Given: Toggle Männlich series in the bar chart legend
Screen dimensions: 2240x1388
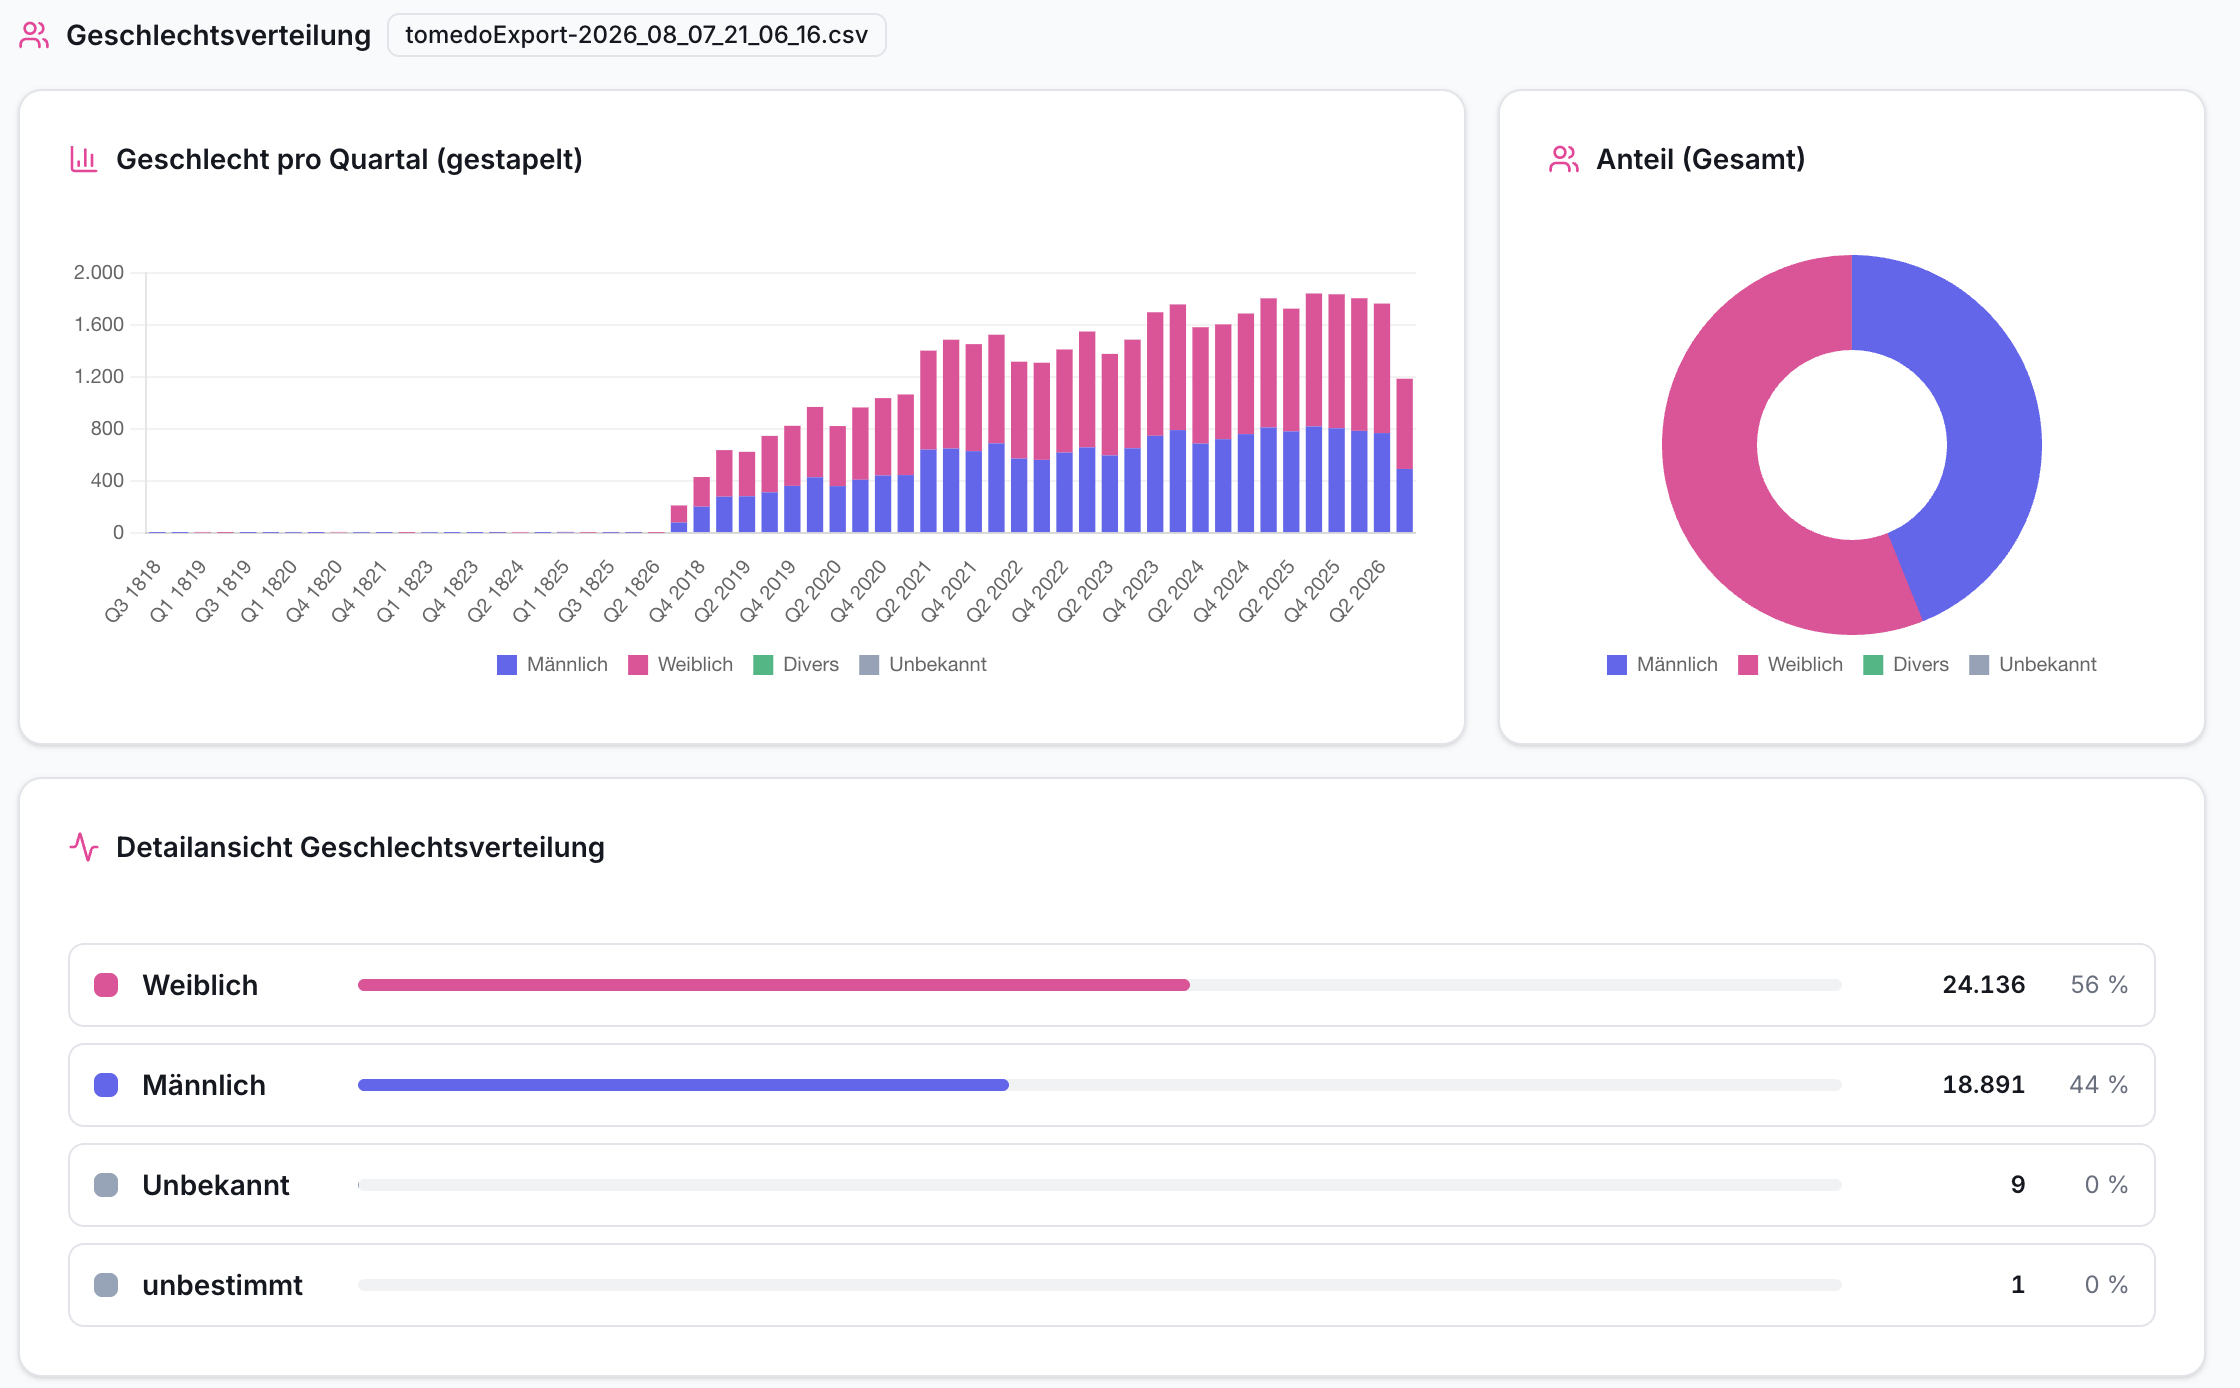Looking at the screenshot, I should click(x=552, y=665).
